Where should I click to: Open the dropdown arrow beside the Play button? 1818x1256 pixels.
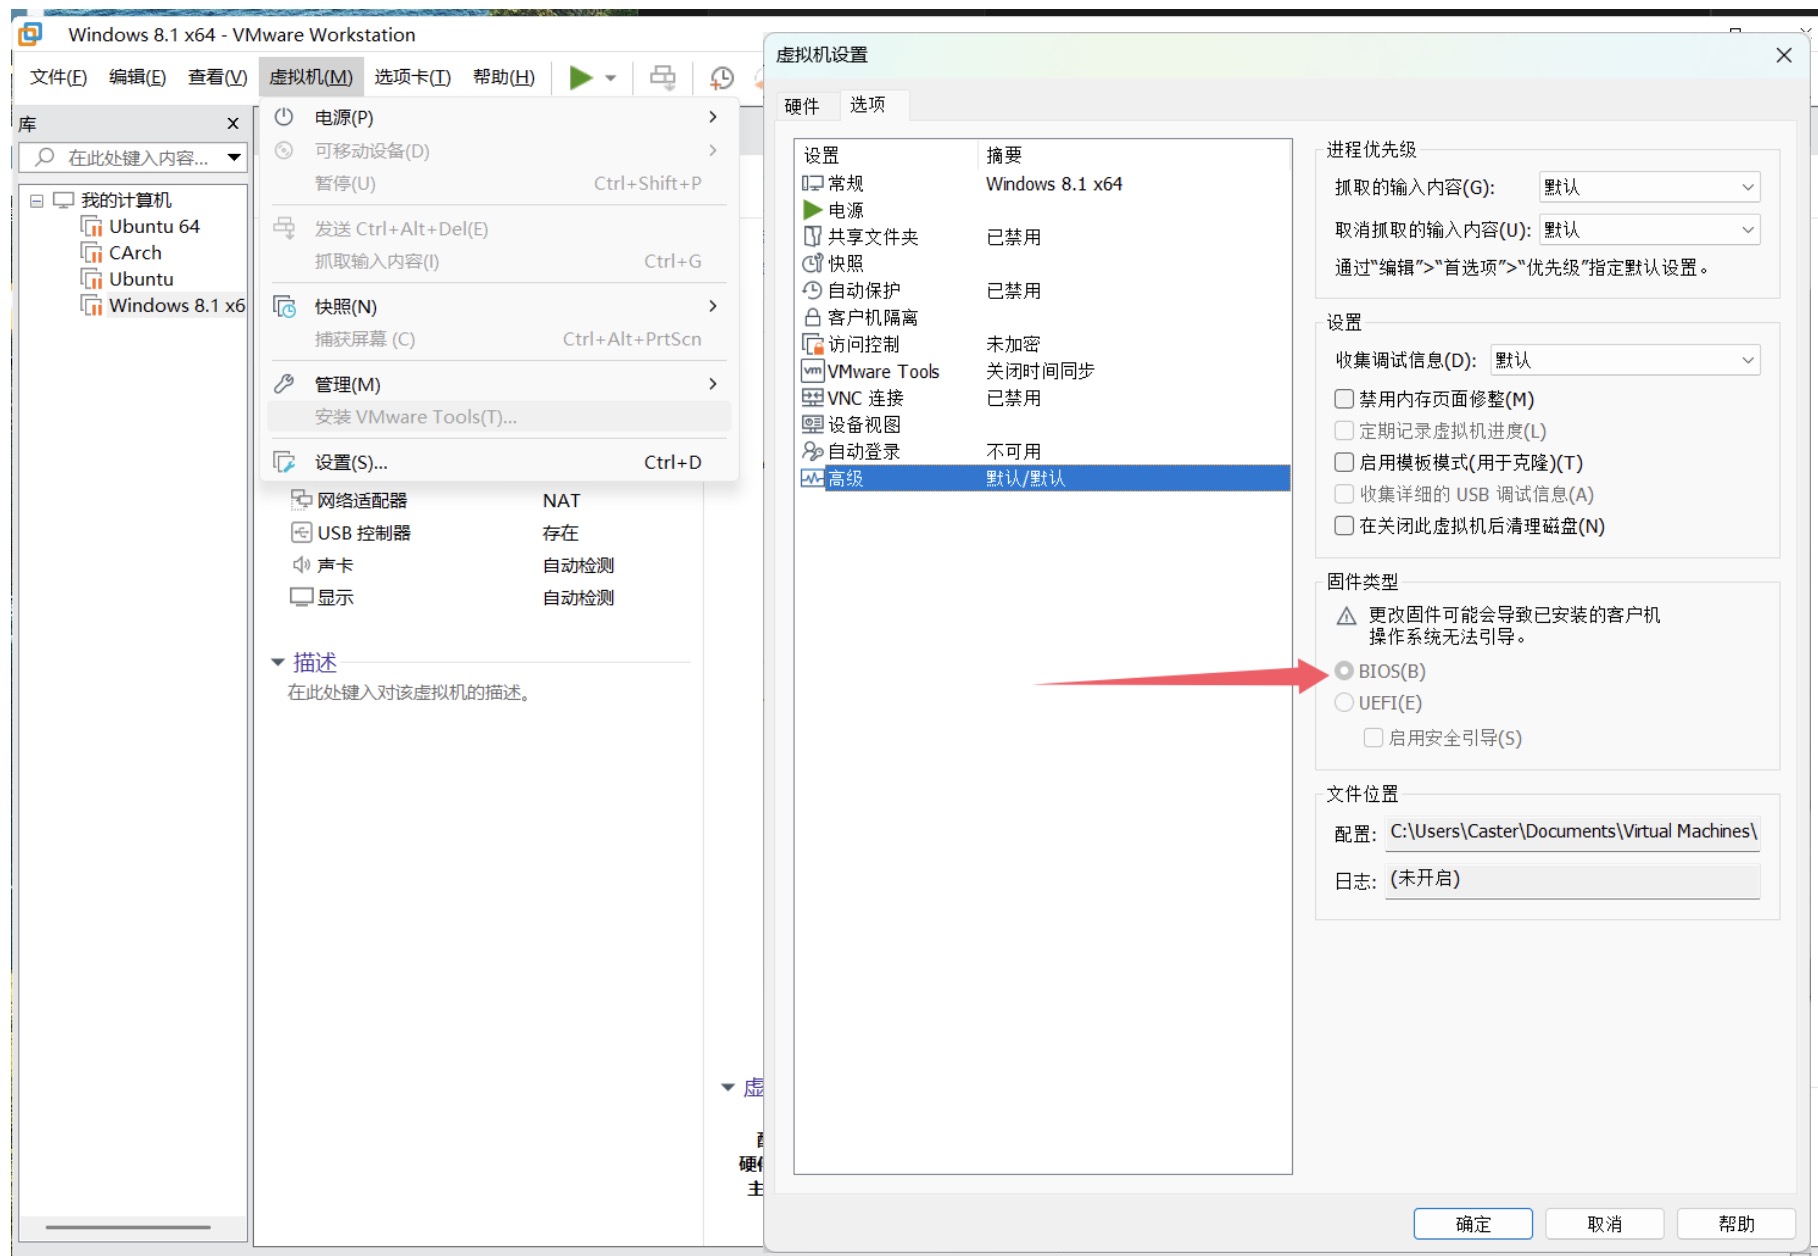pyautogui.click(x=610, y=78)
